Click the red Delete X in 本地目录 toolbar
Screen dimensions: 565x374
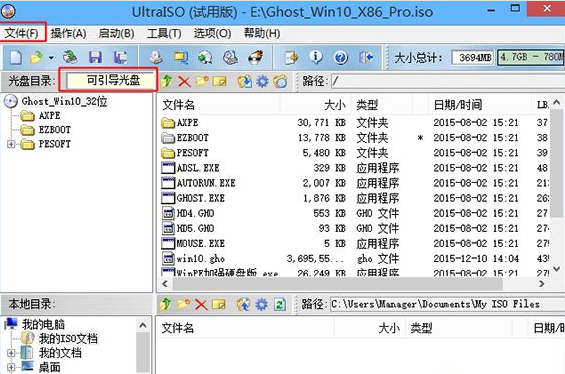pos(201,305)
